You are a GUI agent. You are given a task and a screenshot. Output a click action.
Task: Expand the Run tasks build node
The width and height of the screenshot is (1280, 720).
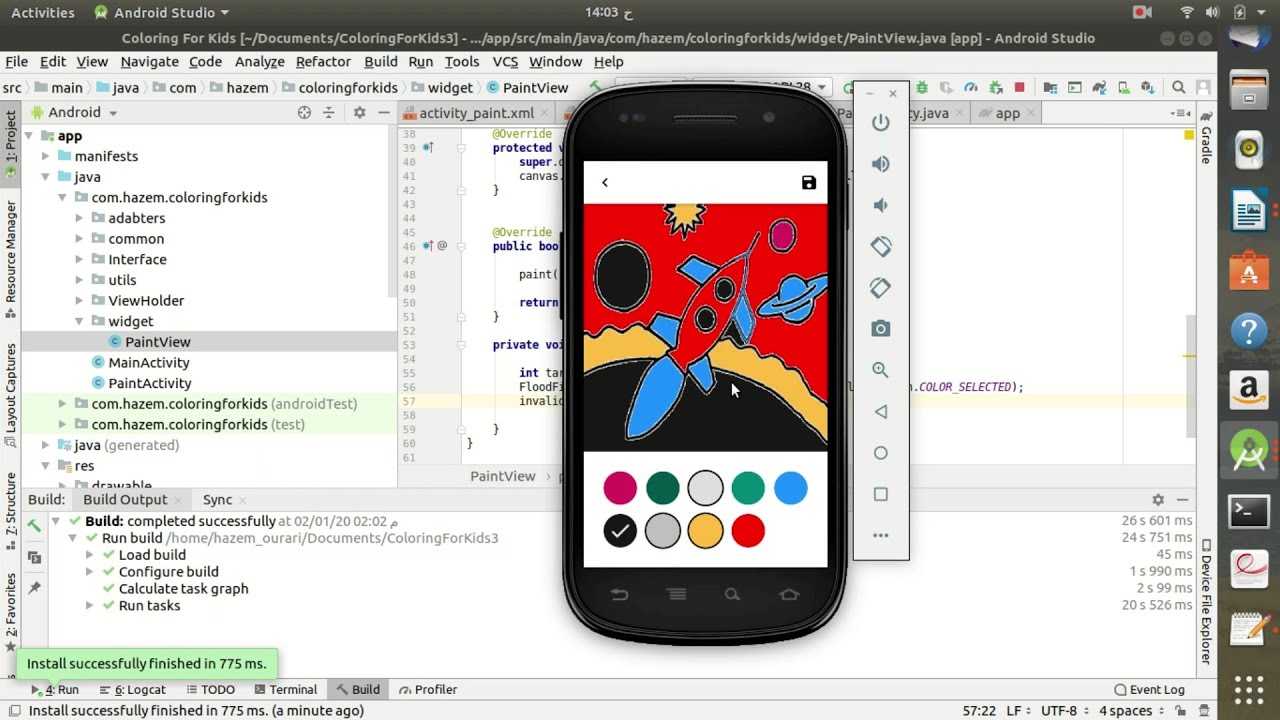click(x=89, y=606)
